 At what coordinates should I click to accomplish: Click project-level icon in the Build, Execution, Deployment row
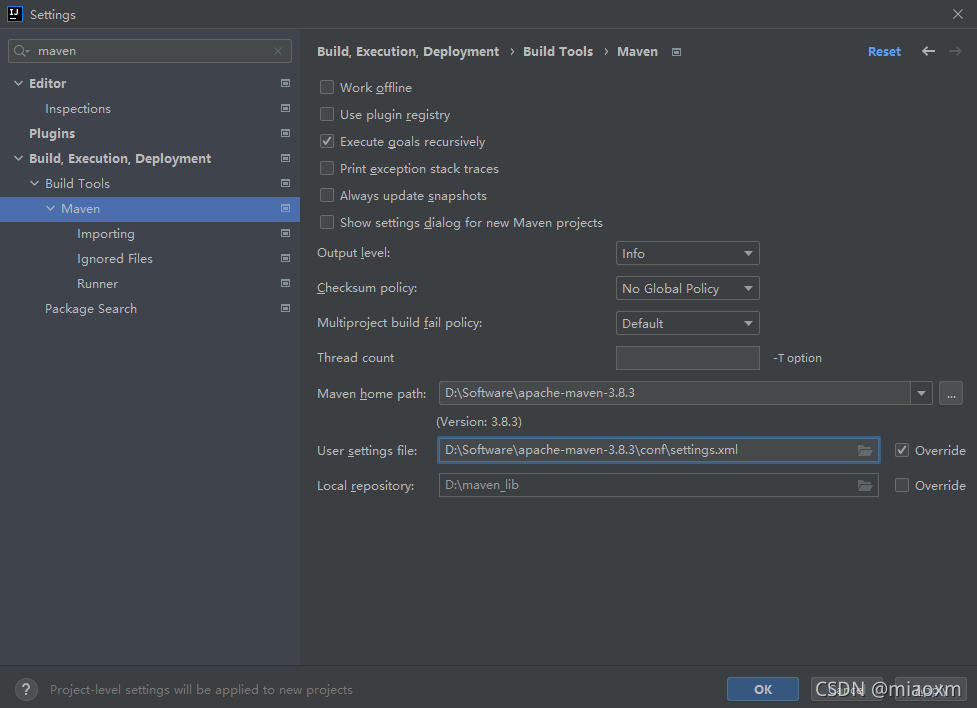click(x=285, y=158)
